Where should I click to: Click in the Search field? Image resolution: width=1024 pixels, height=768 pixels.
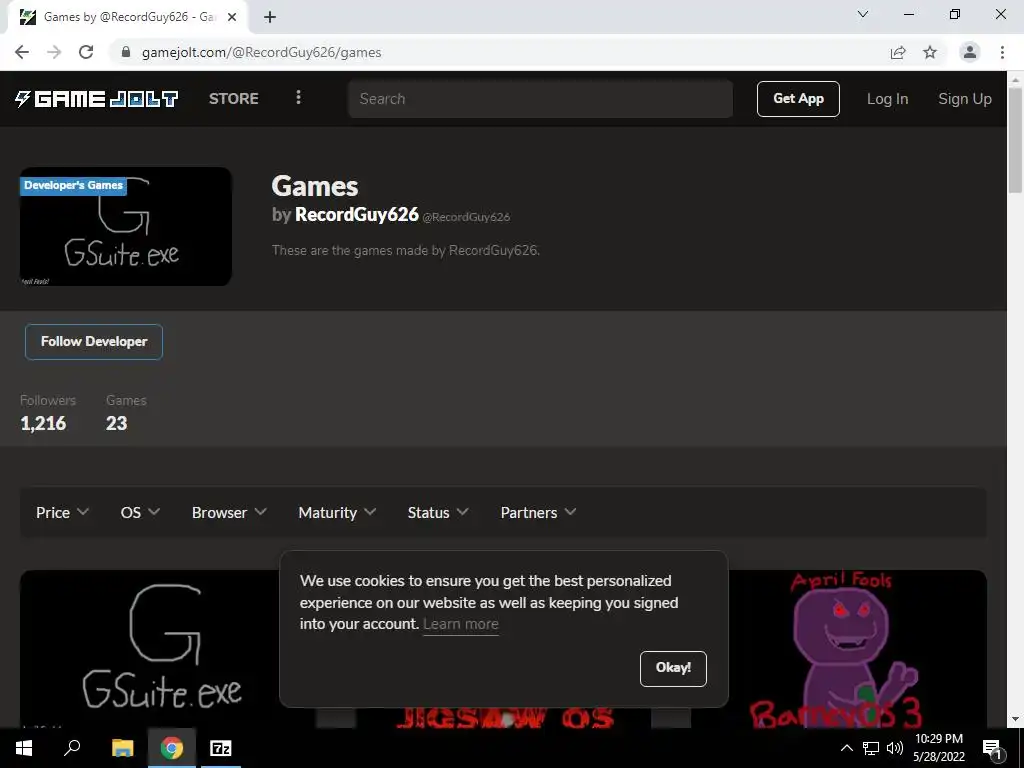point(540,99)
